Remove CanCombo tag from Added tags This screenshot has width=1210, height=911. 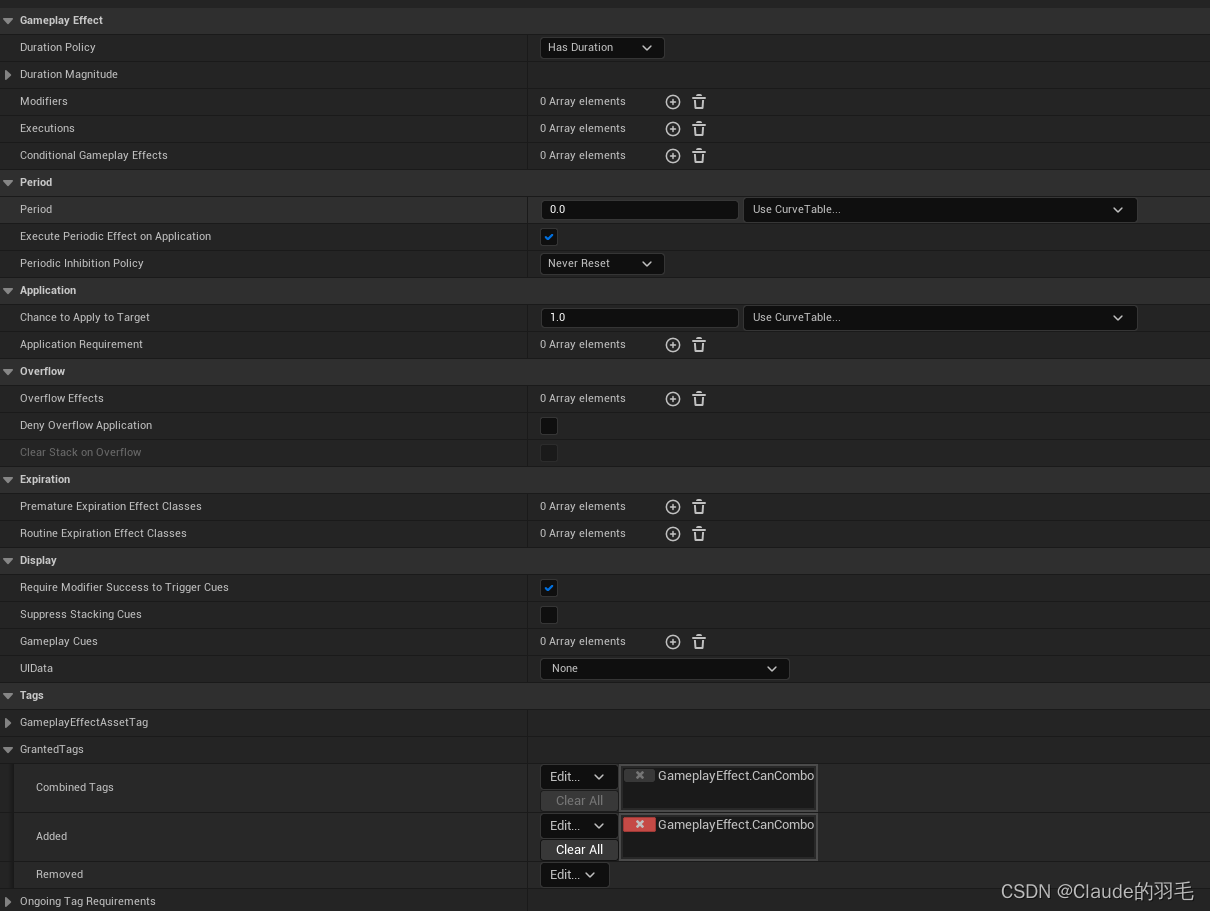pyautogui.click(x=639, y=825)
